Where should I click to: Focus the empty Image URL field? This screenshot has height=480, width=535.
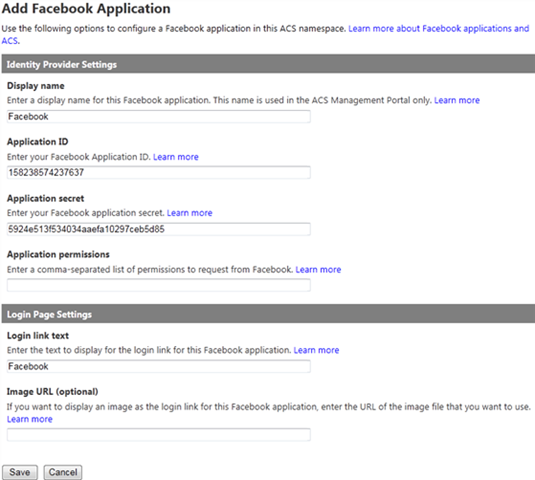coord(159,435)
